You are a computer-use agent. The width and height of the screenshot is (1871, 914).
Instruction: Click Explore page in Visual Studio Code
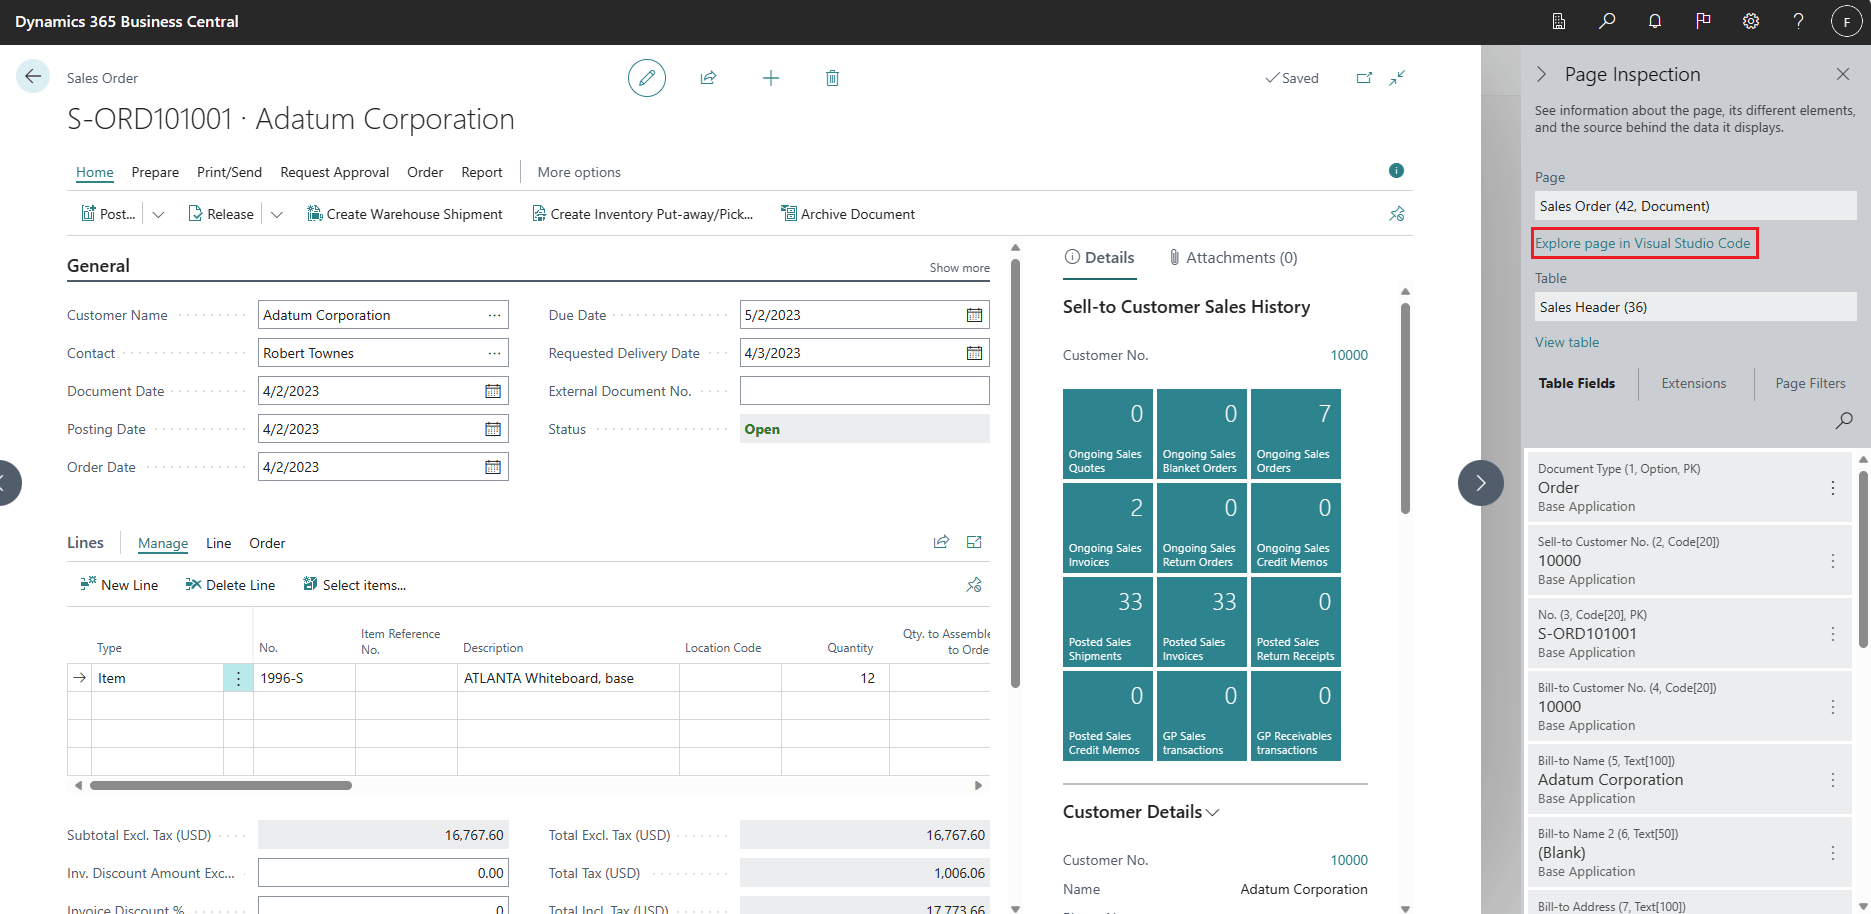coord(1643,243)
